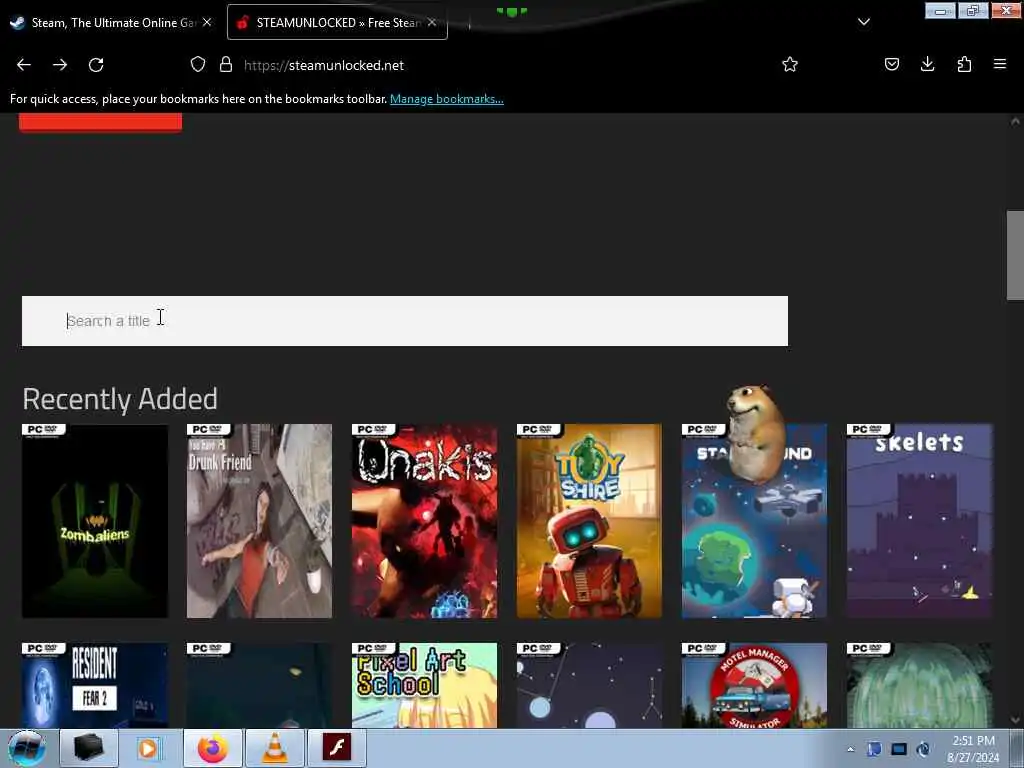Close the Steam tab
The width and height of the screenshot is (1024, 768).
(207, 22)
